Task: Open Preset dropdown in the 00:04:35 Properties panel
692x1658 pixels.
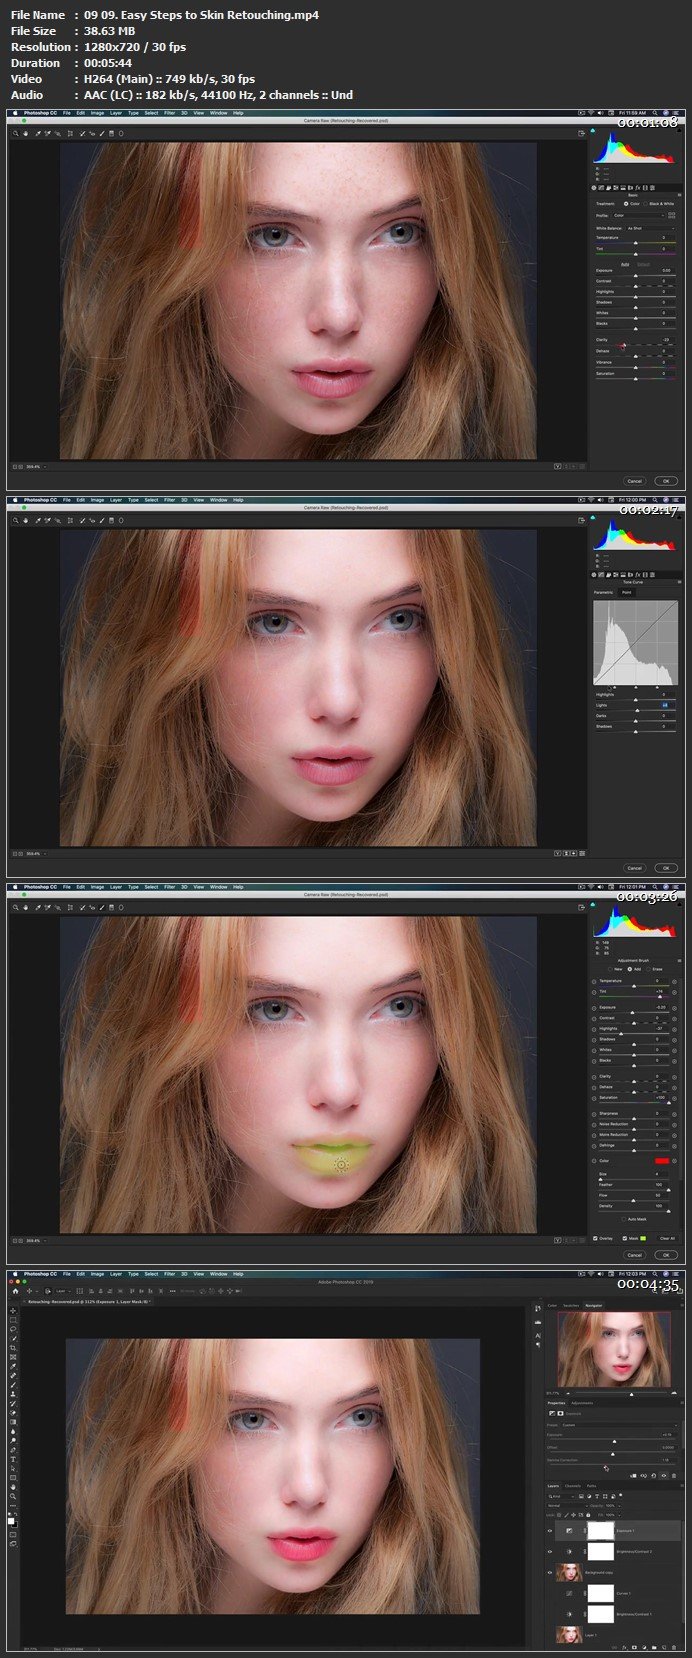Action: 620,1425
